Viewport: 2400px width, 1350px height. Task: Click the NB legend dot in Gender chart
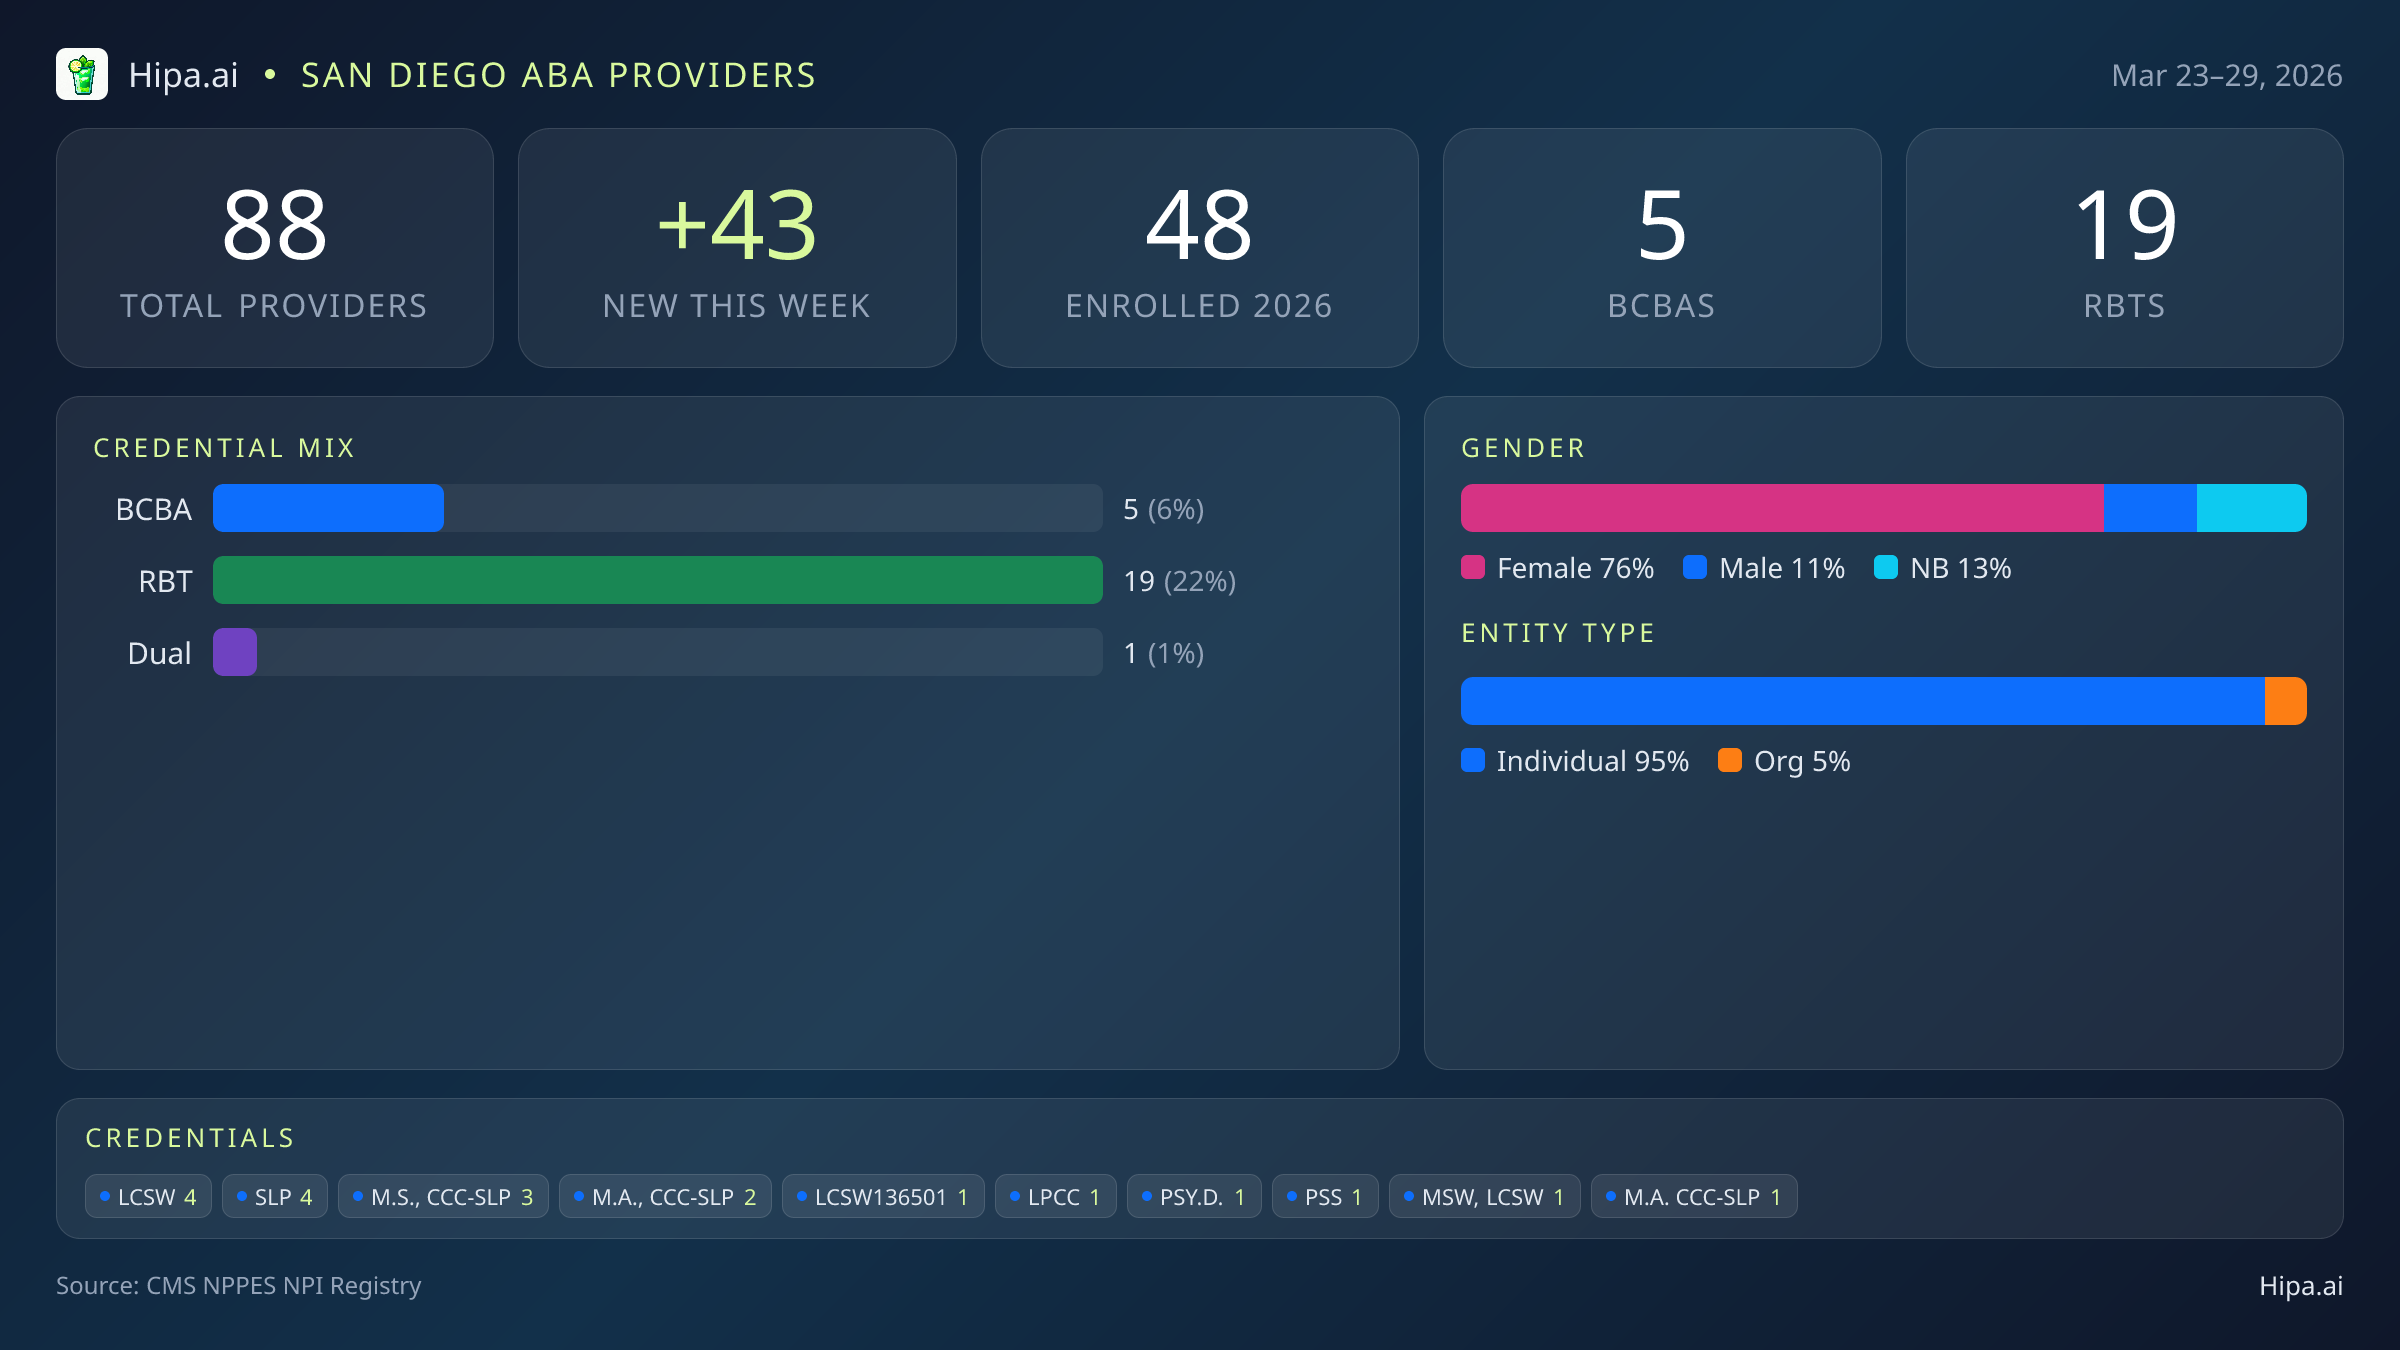(x=1888, y=567)
